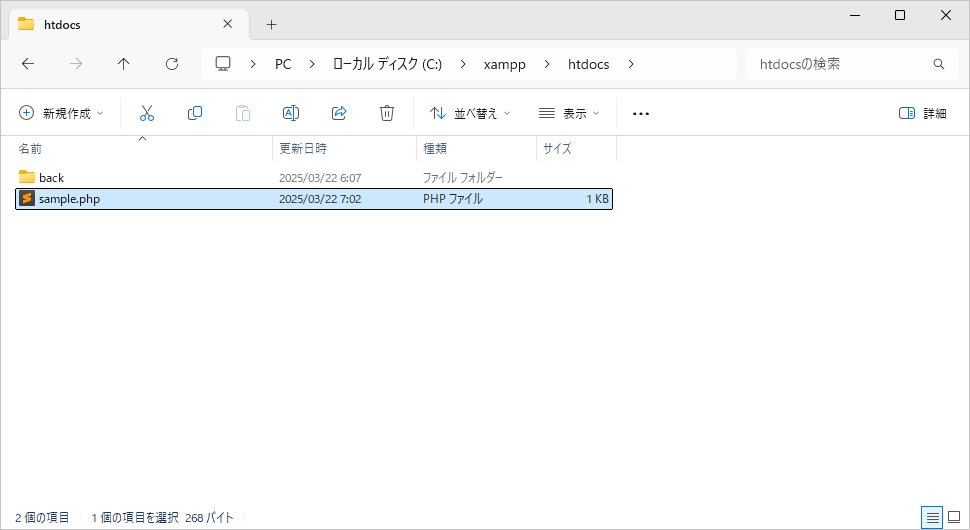
Task: Expand the 並べ替え sort dropdown
Action: (x=470, y=113)
